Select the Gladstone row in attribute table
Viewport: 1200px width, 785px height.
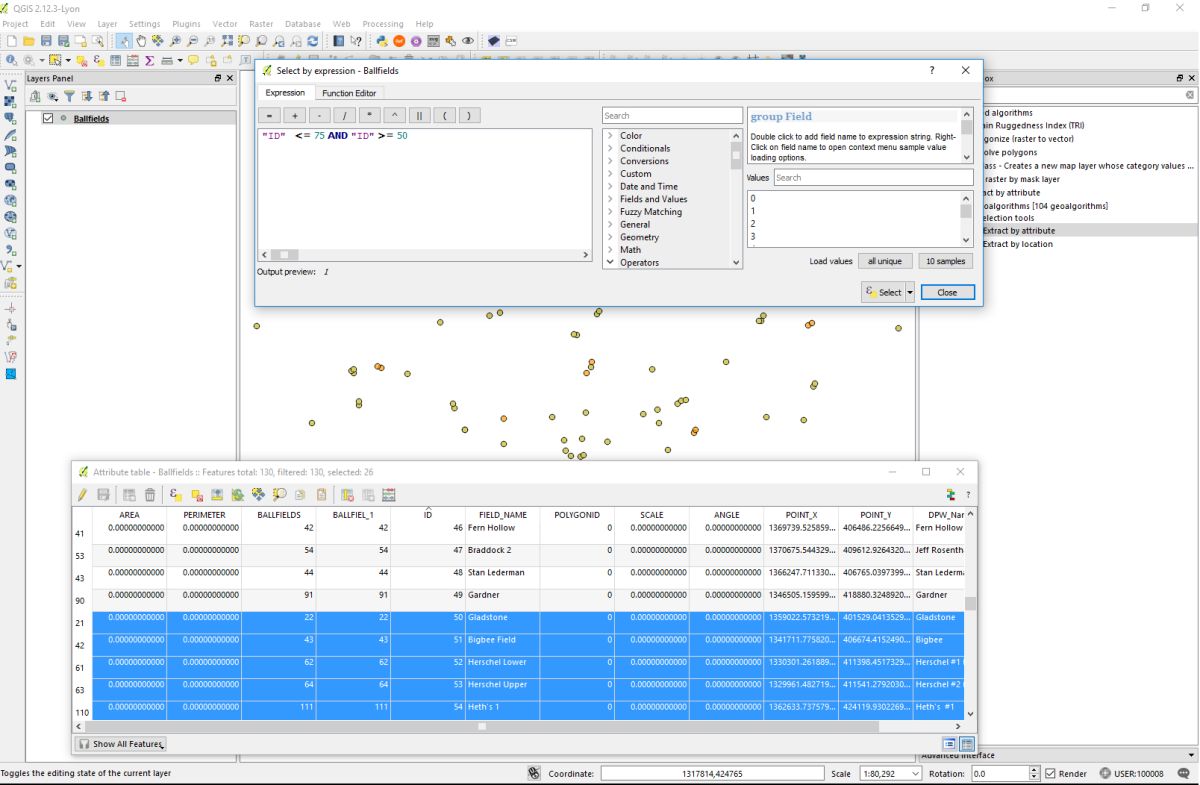[530, 618]
